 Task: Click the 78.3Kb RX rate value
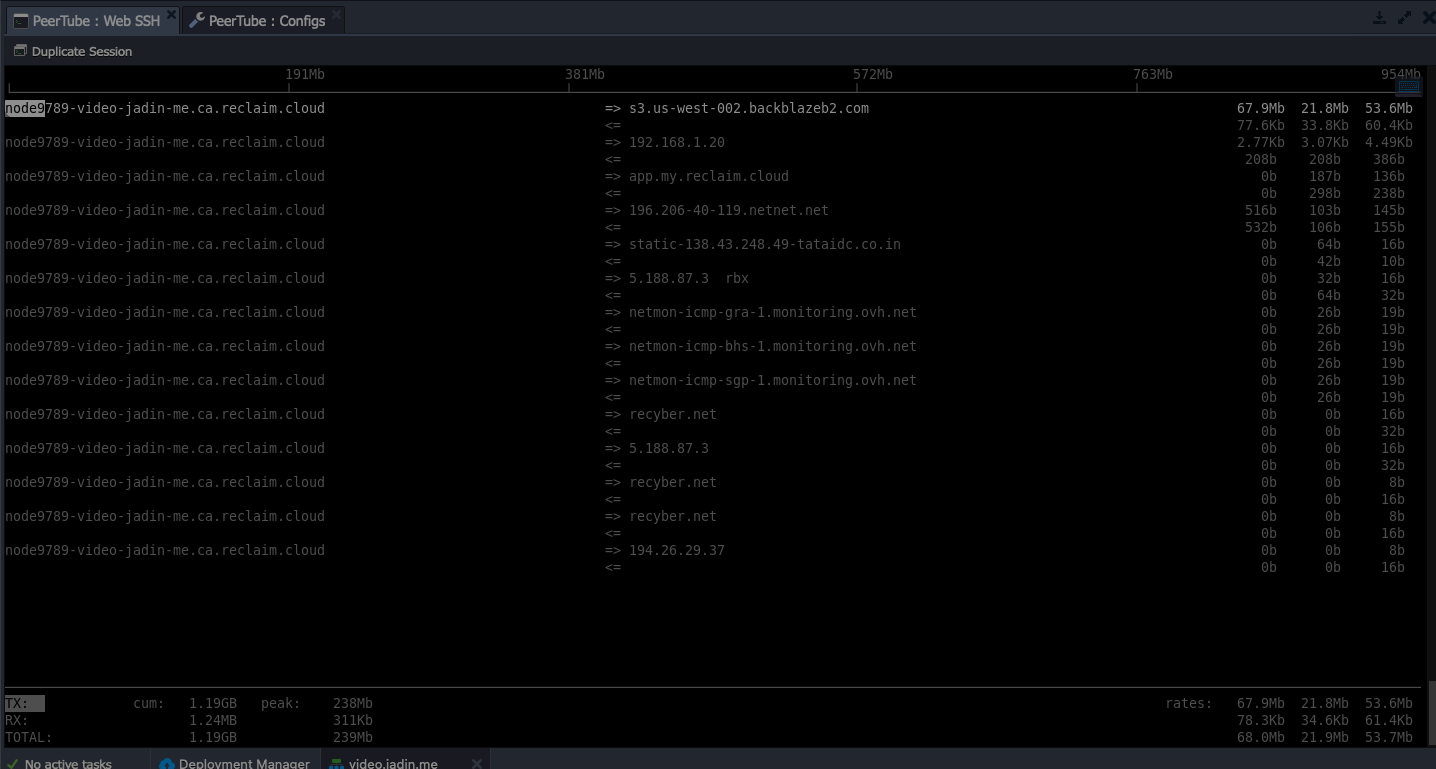[x=1261, y=720]
